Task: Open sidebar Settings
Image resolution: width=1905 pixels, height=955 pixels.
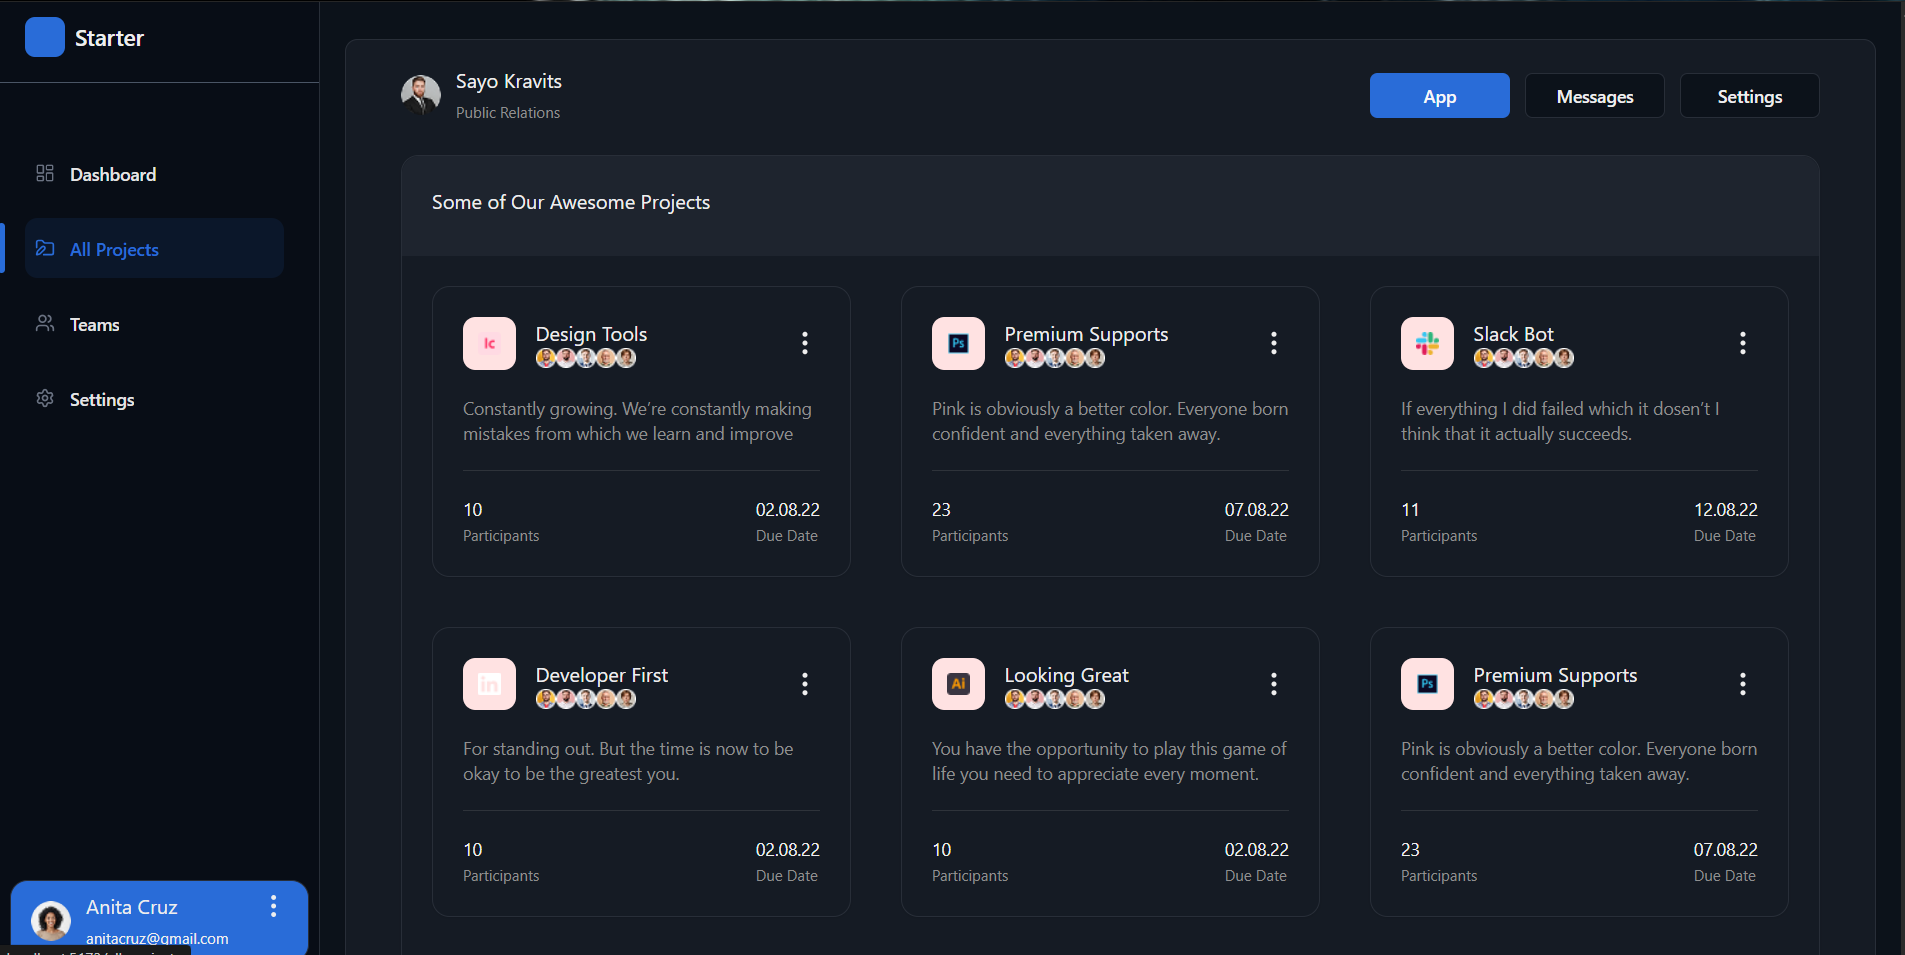Action: [101, 399]
